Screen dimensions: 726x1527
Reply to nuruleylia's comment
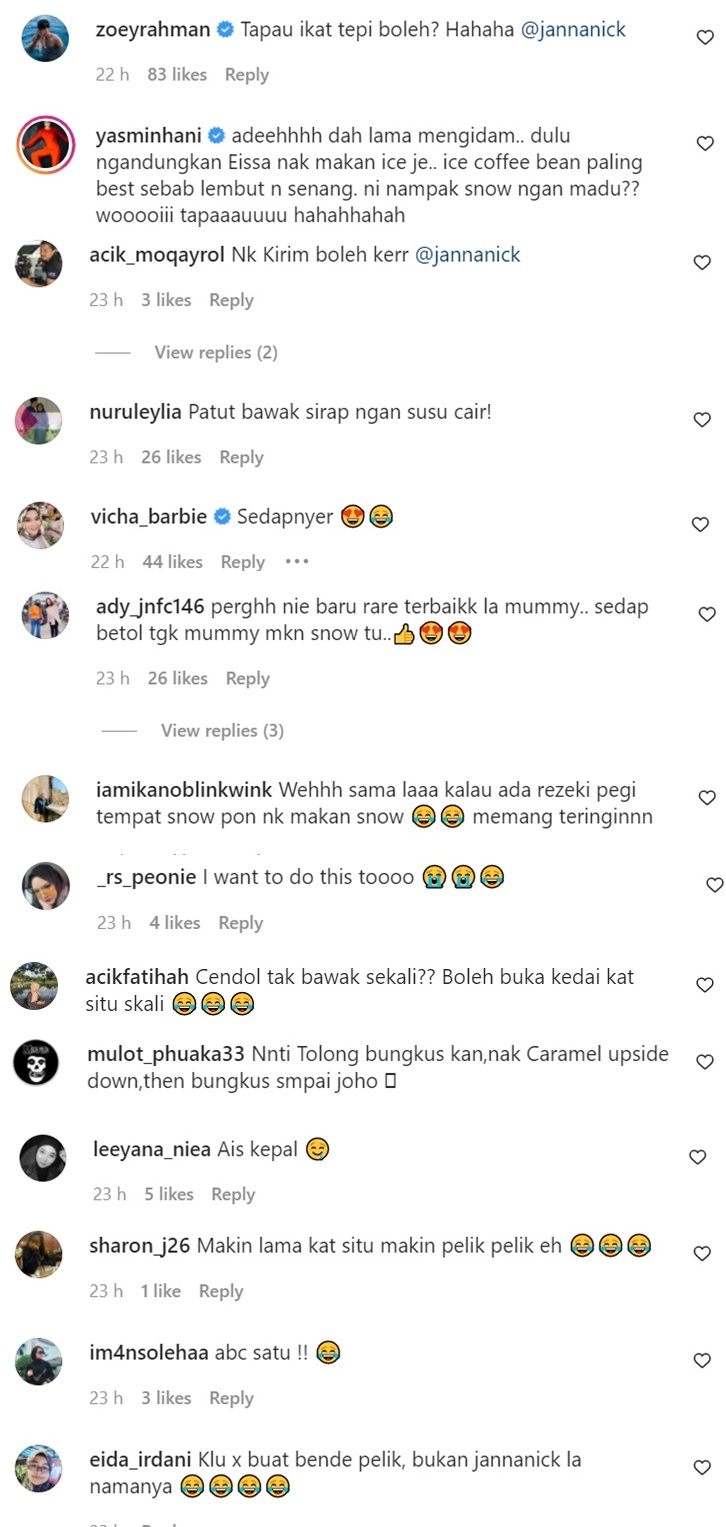pyautogui.click(x=241, y=457)
